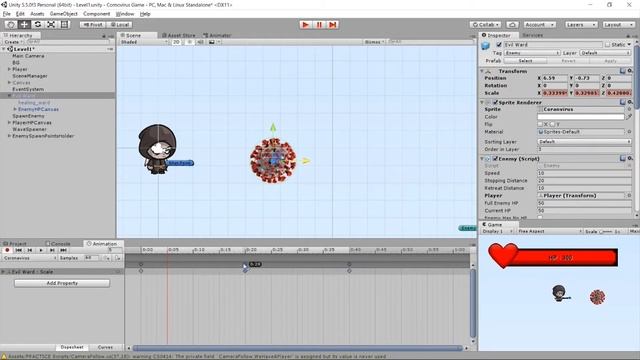The image size is (640, 360).
Task: Open the Account dropdown
Action: coord(540,25)
